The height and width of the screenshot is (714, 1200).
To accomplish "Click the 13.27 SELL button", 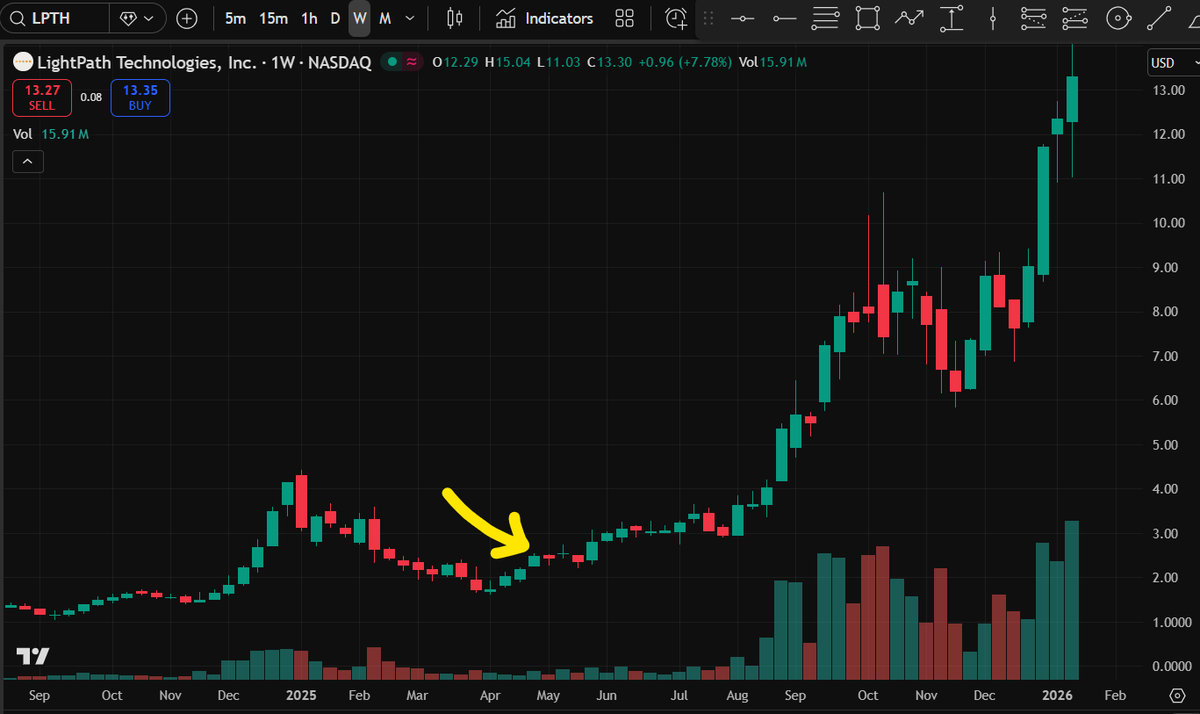I will click(x=42, y=97).
